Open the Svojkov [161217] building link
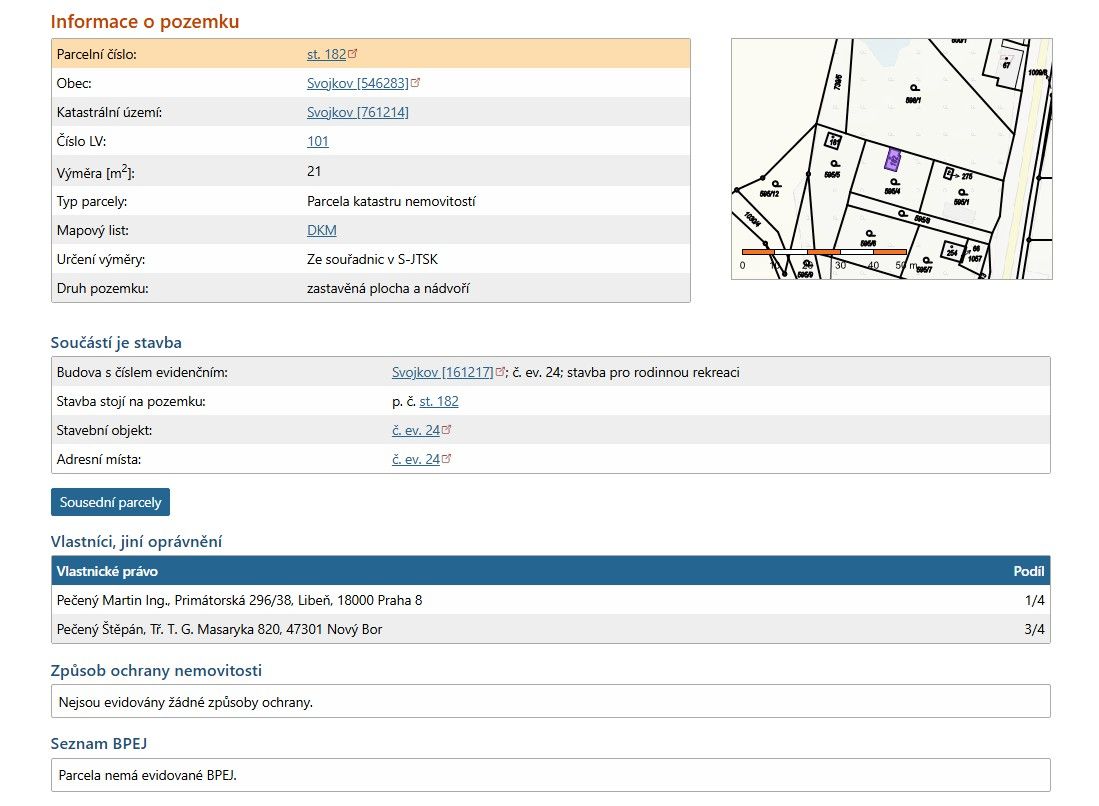This screenshot has width=1099, height=806. (x=442, y=372)
